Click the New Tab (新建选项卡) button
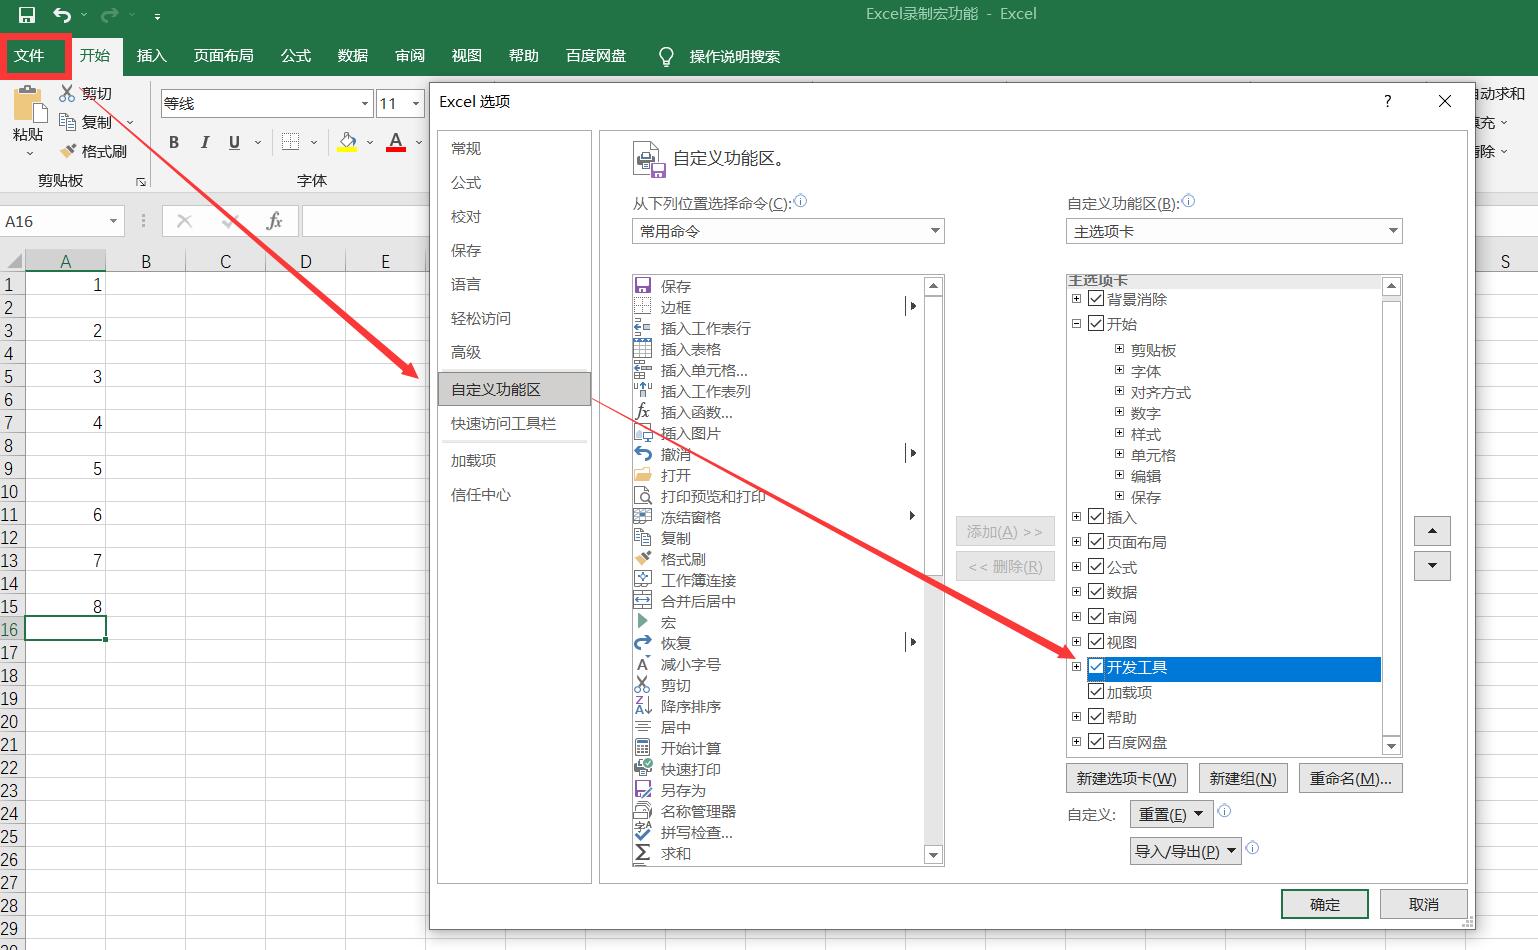Image resolution: width=1538 pixels, height=950 pixels. (1126, 778)
